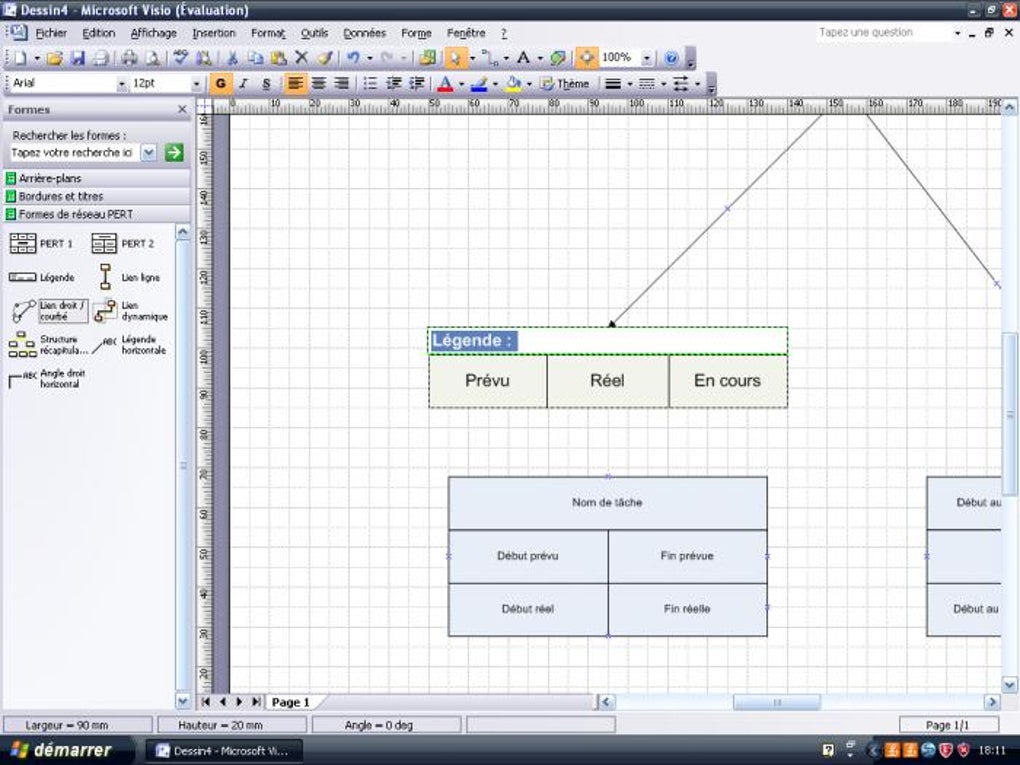Click the Windows démarrer button
Viewport: 1020px width, 765px height.
click(60, 749)
